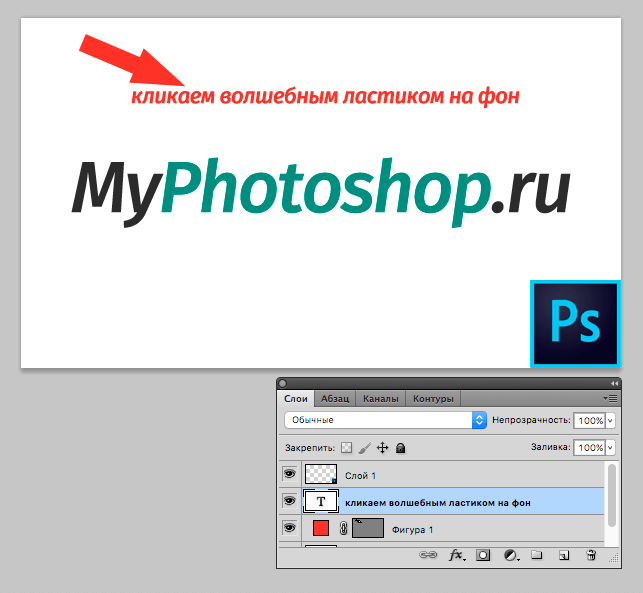Create a new group folder icon
643x593 pixels.
(537, 555)
